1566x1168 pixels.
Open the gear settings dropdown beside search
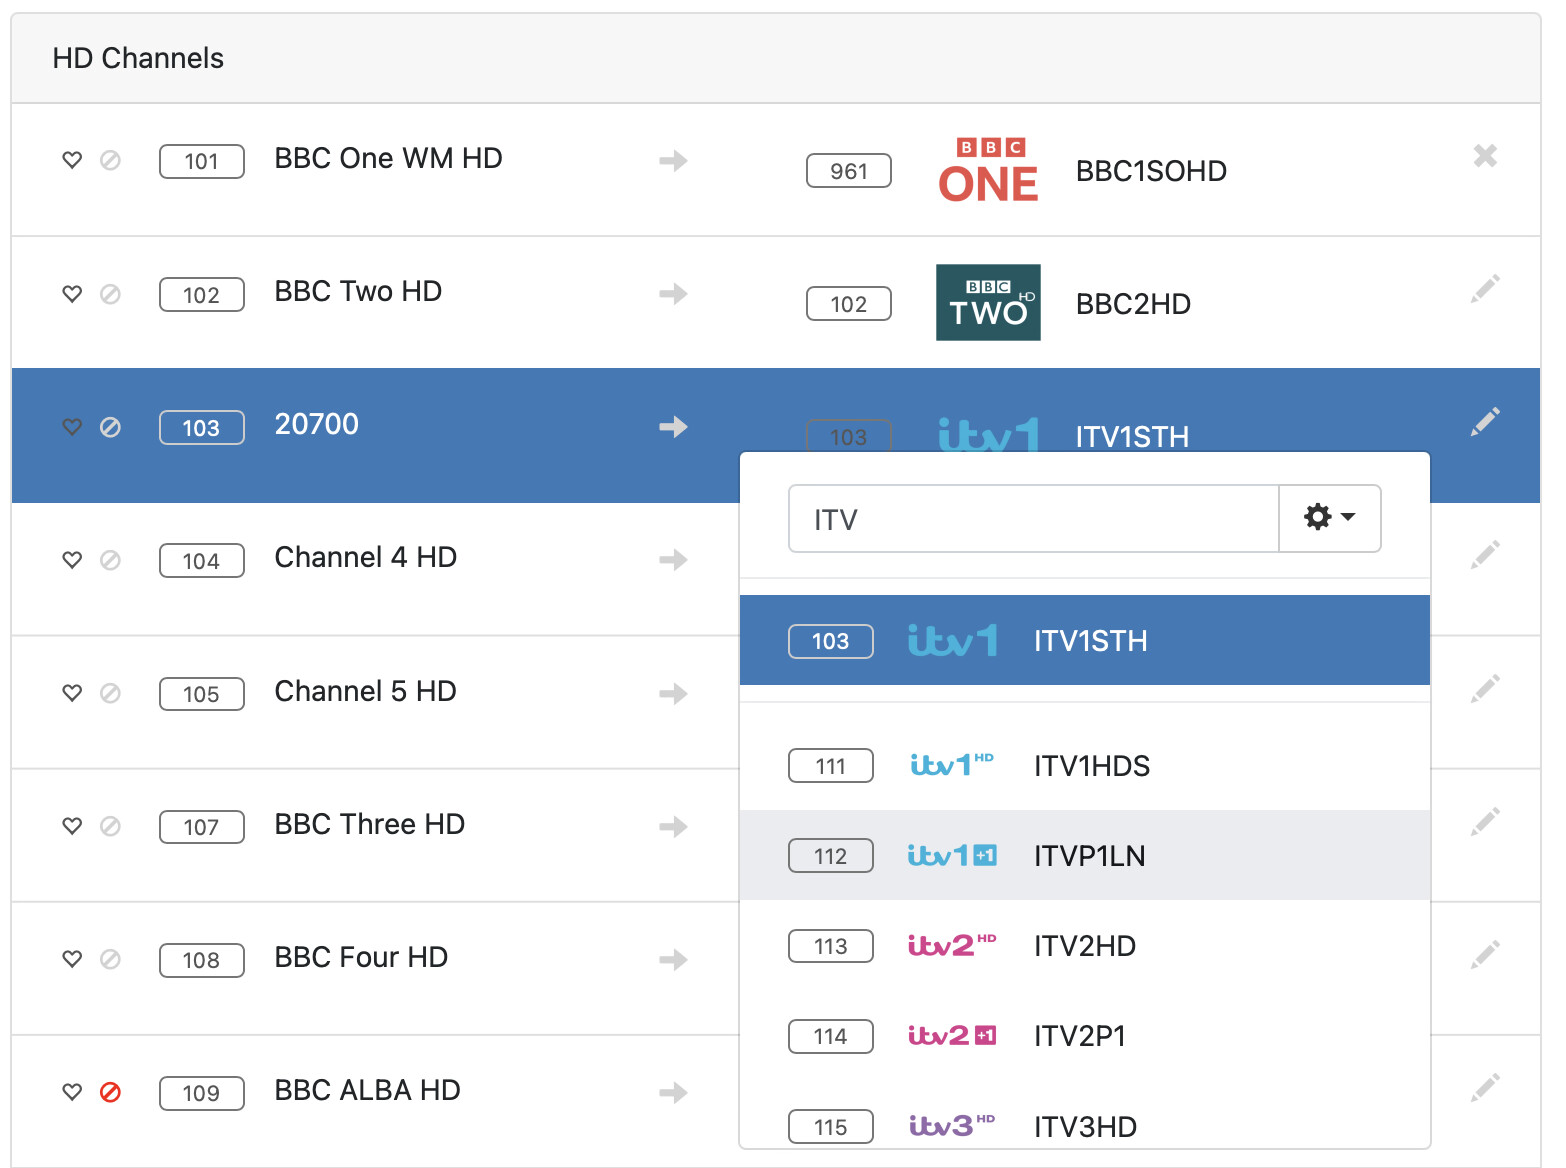pyautogui.click(x=1329, y=518)
